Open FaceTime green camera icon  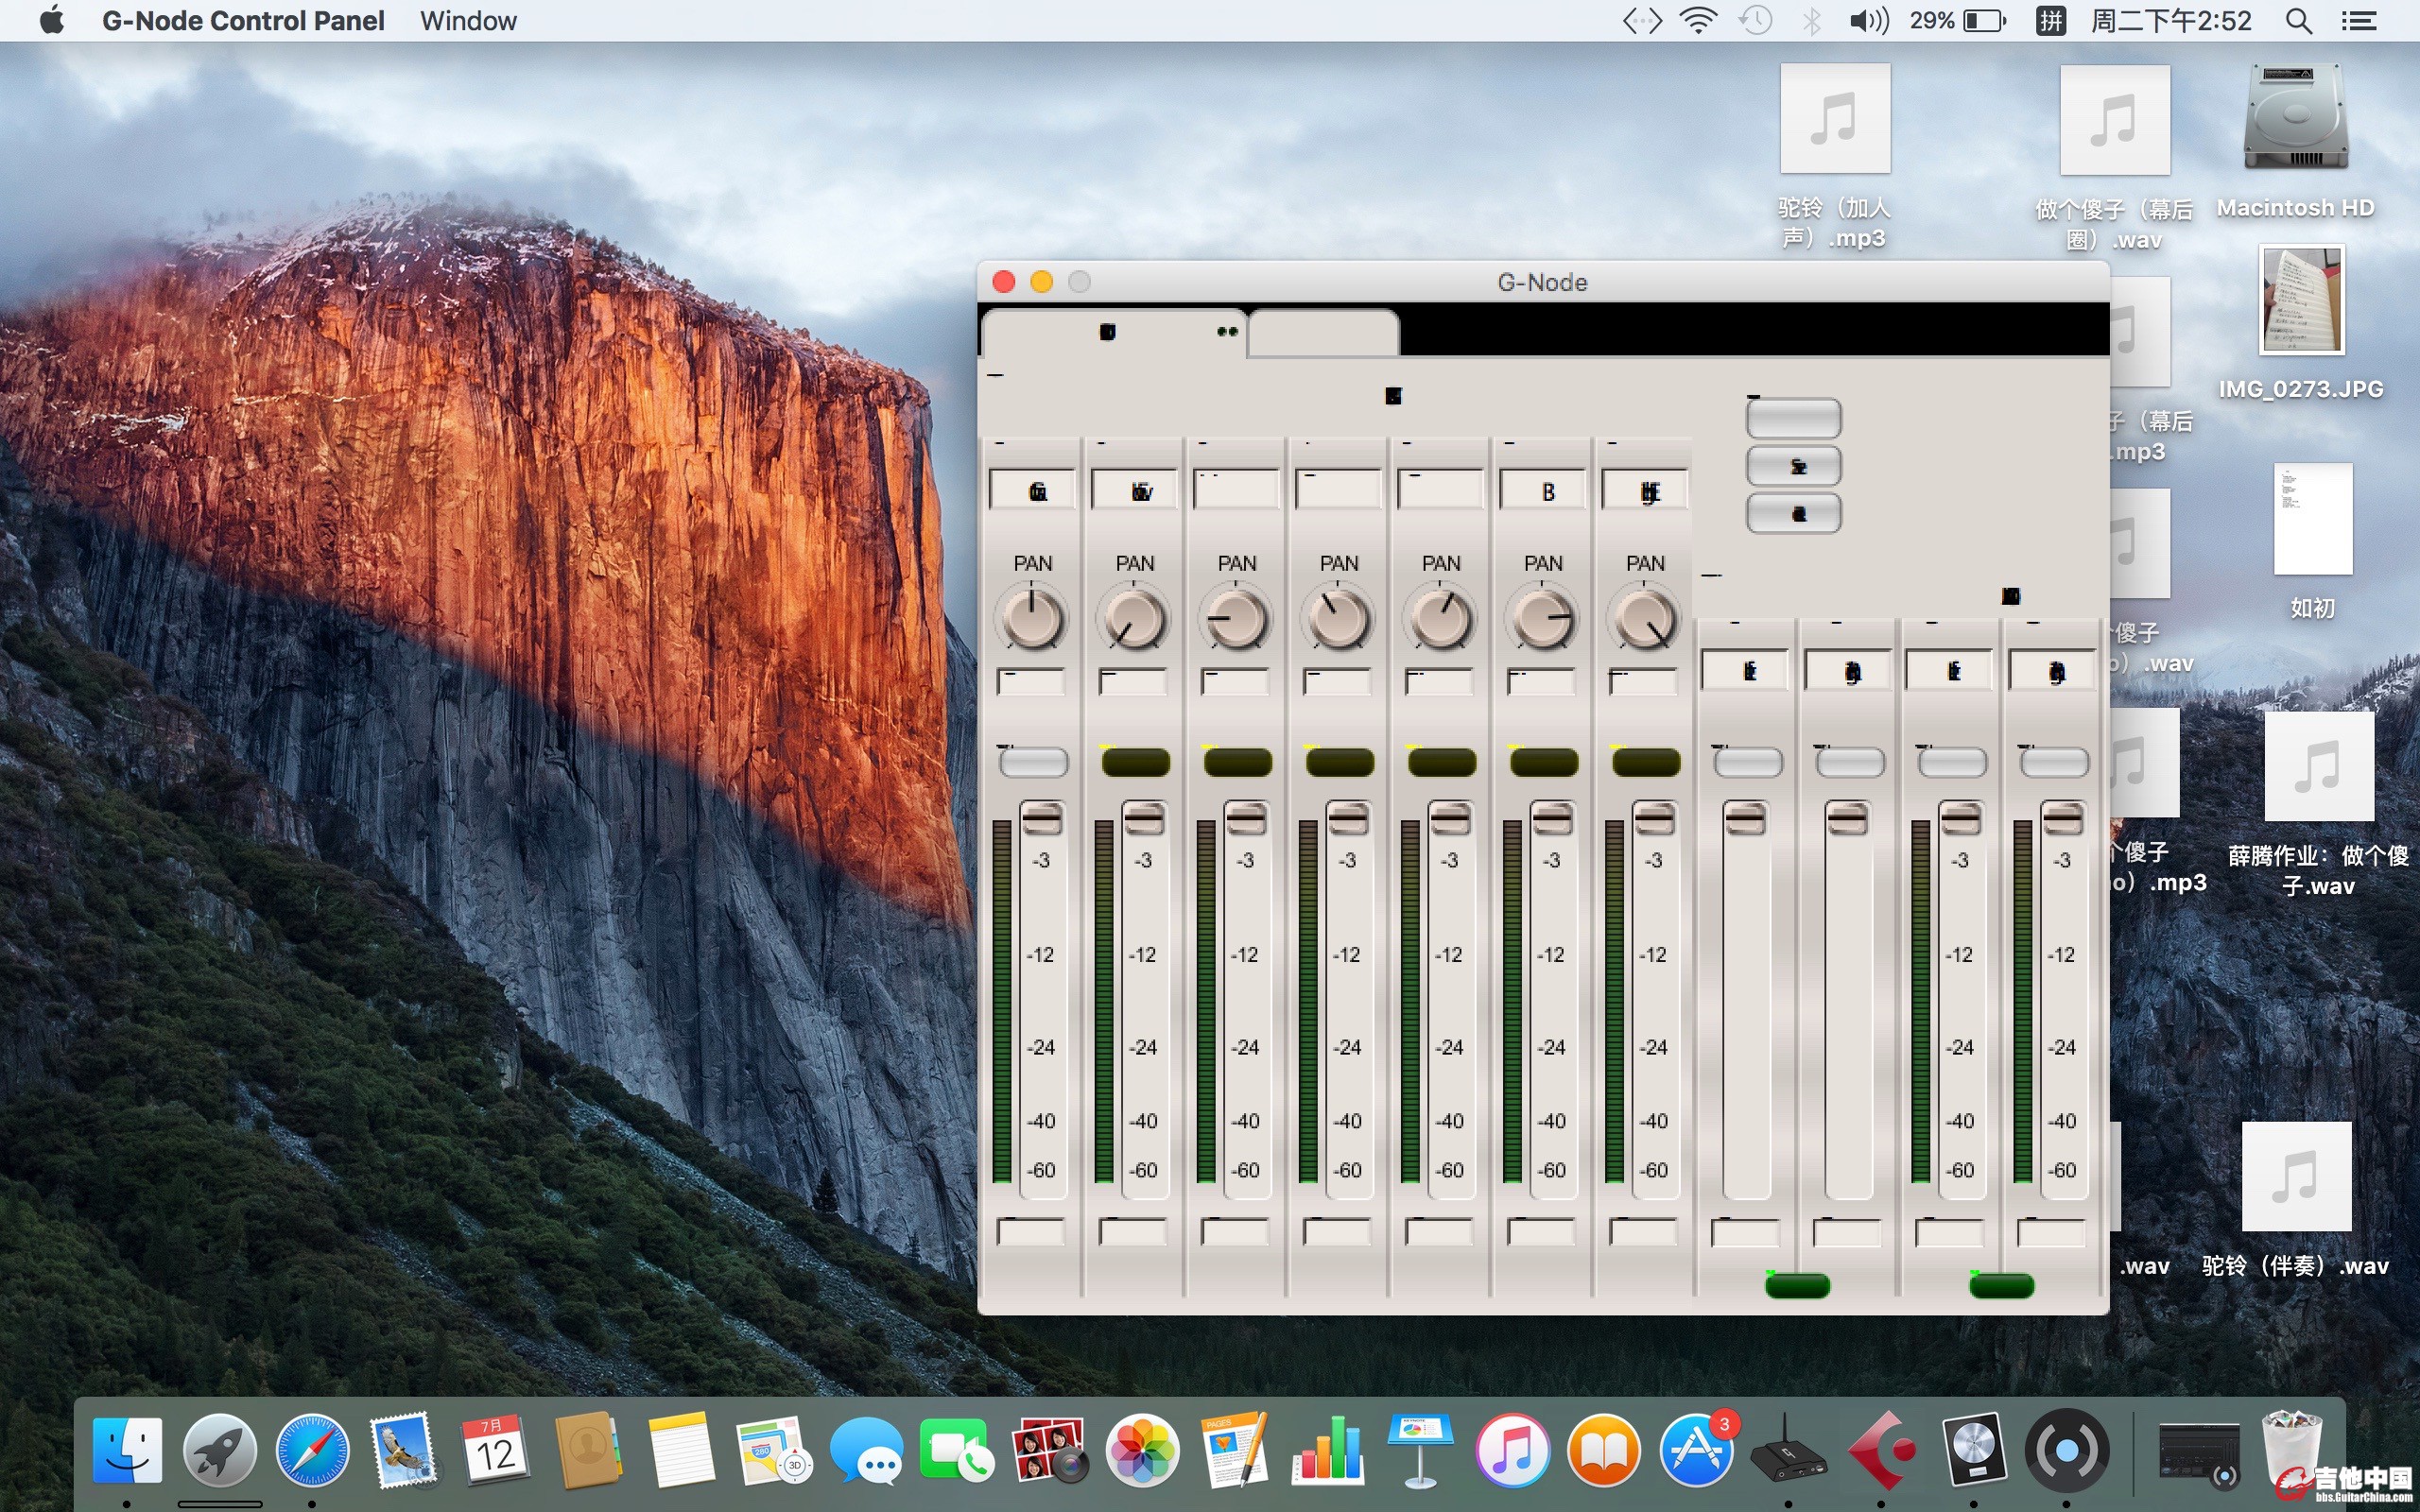(x=957, y=1450)
